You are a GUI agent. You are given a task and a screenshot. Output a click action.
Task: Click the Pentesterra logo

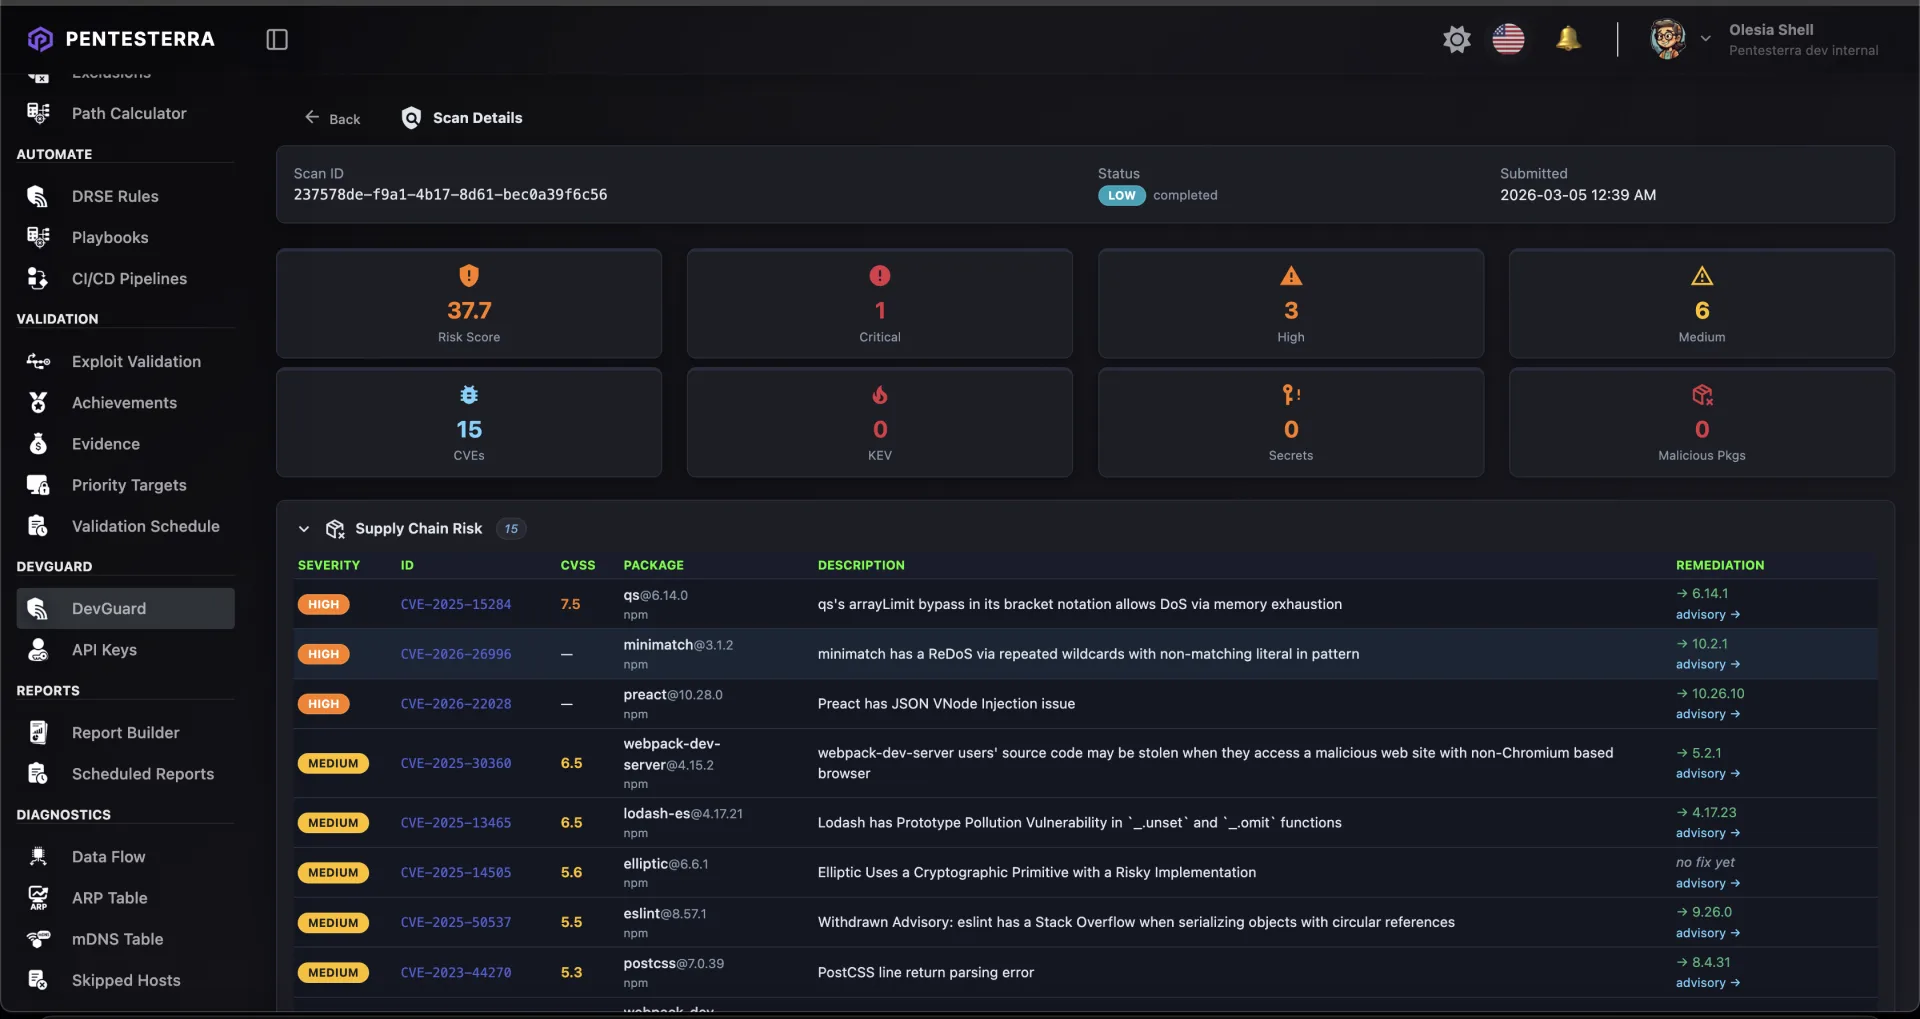point(122,39)
